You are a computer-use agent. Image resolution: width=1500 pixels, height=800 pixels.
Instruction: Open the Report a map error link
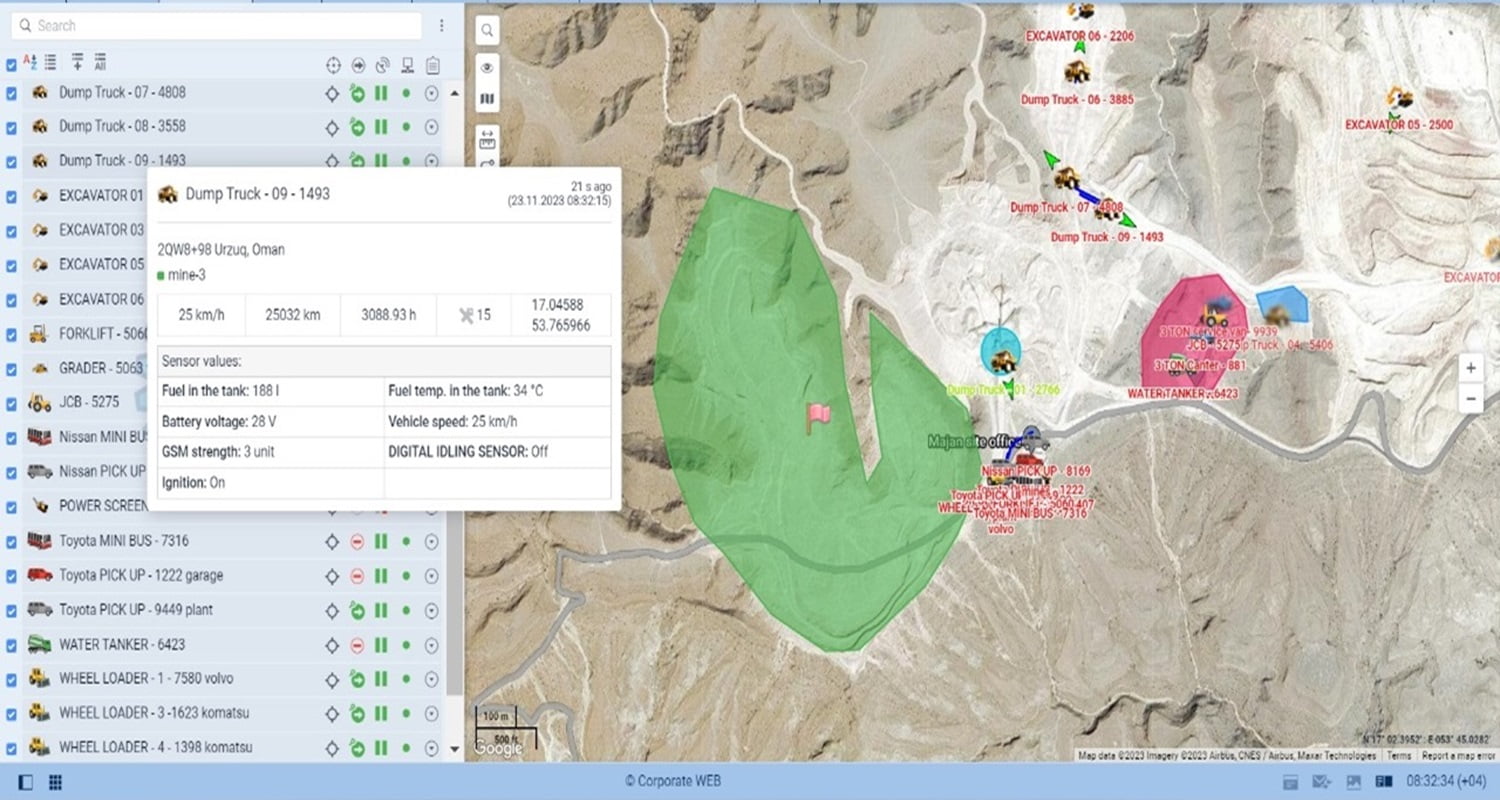pyautogui.click(x=1458, y=756)
